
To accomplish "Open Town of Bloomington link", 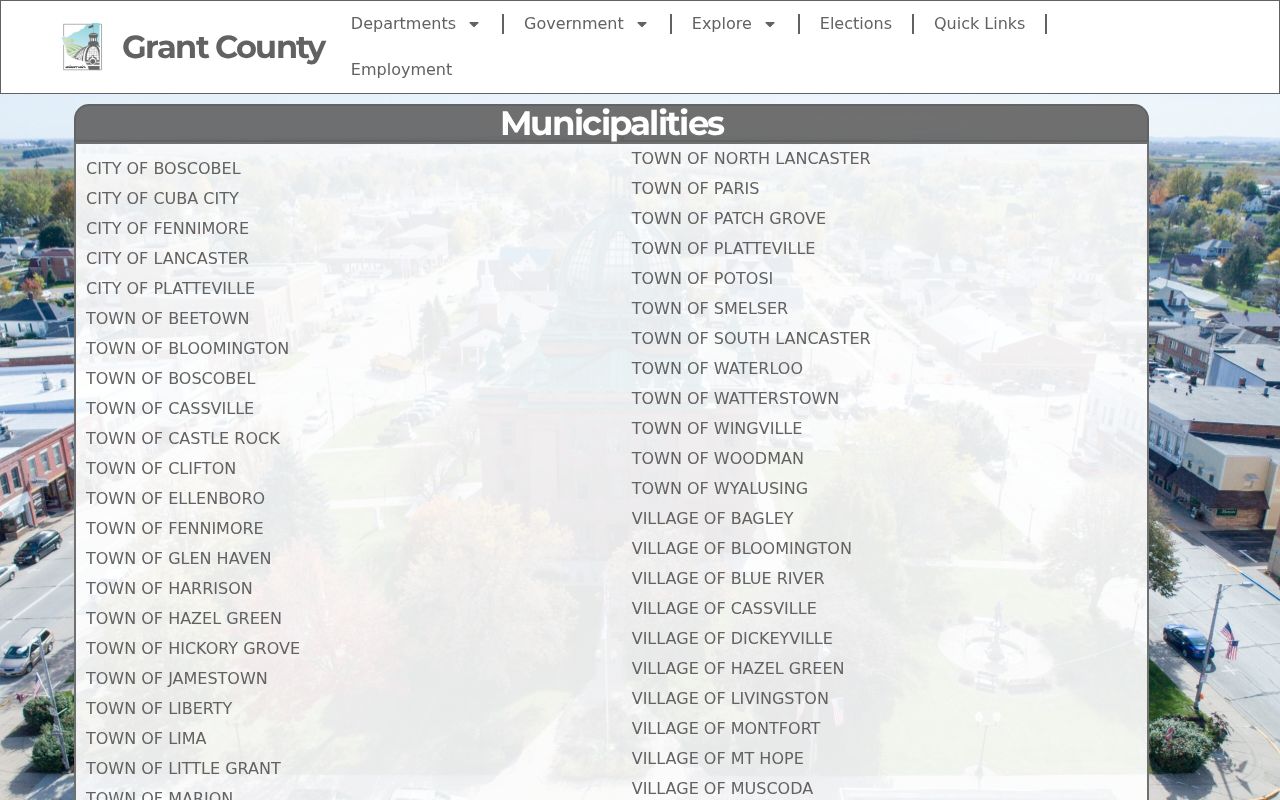I will [187, 348].
